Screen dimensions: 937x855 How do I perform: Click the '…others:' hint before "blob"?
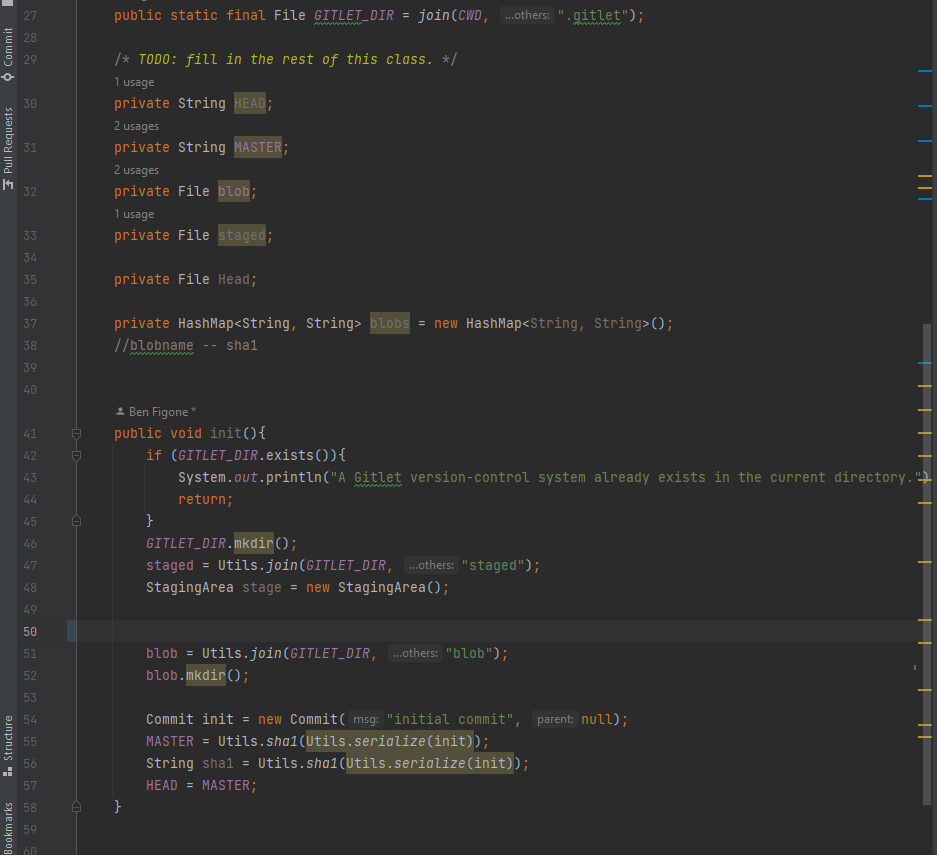414,654
